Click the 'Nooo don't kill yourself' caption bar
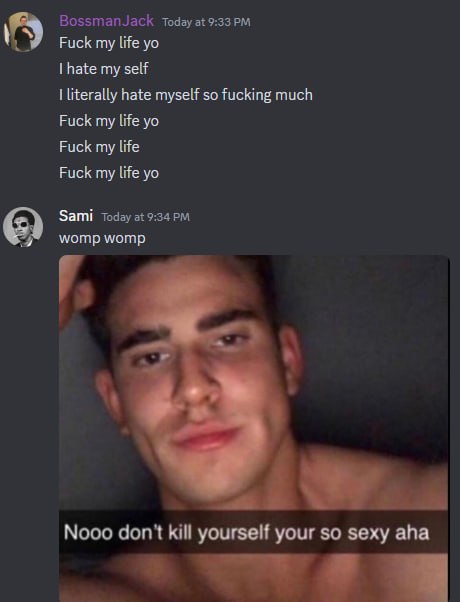Image resolution: width=460 pixels, height=602 pixels. [x=253, y=532]
